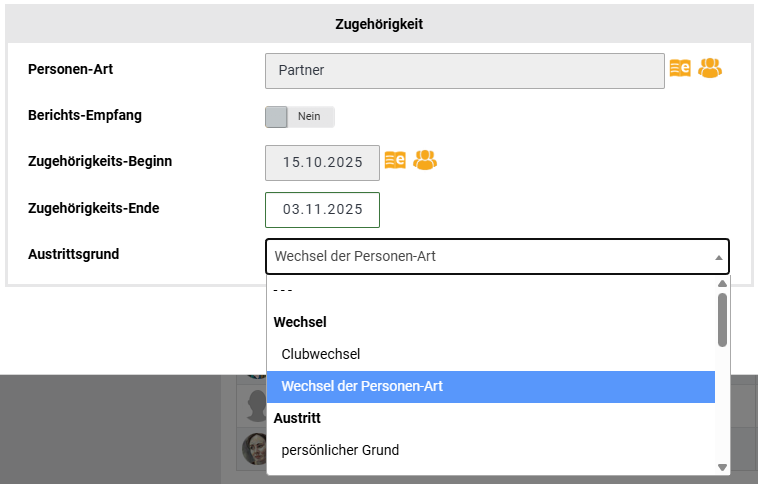Open the Austrittsgrund dropdown

[497, 256]
